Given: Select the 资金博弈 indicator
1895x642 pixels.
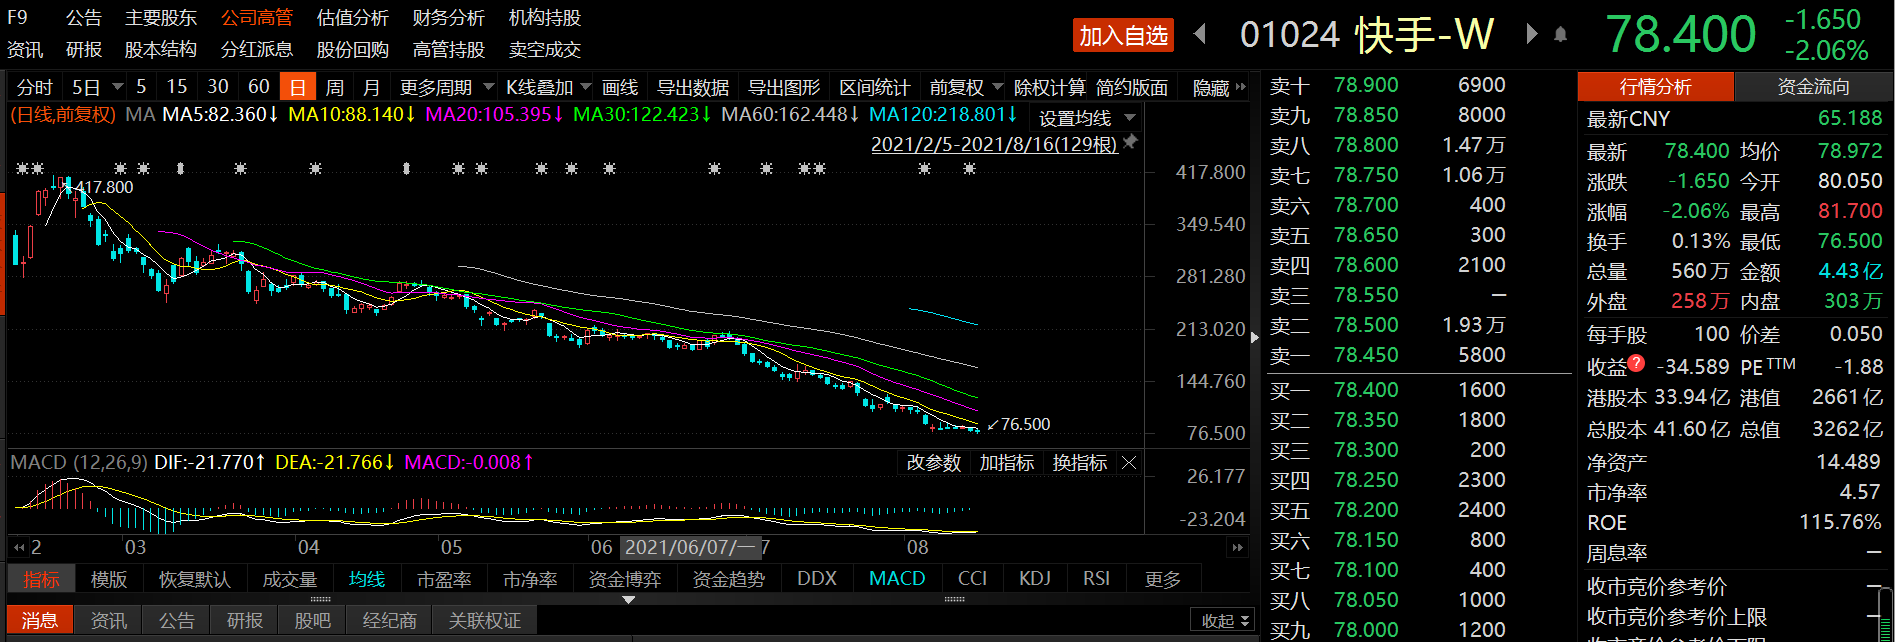Looking at the screenshot, I should pos(625,579).
